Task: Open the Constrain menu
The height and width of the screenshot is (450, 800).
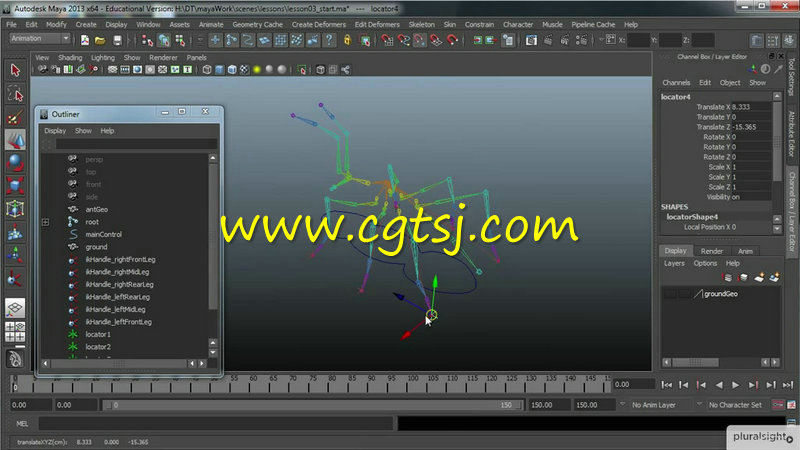Action: pos(479,24)
